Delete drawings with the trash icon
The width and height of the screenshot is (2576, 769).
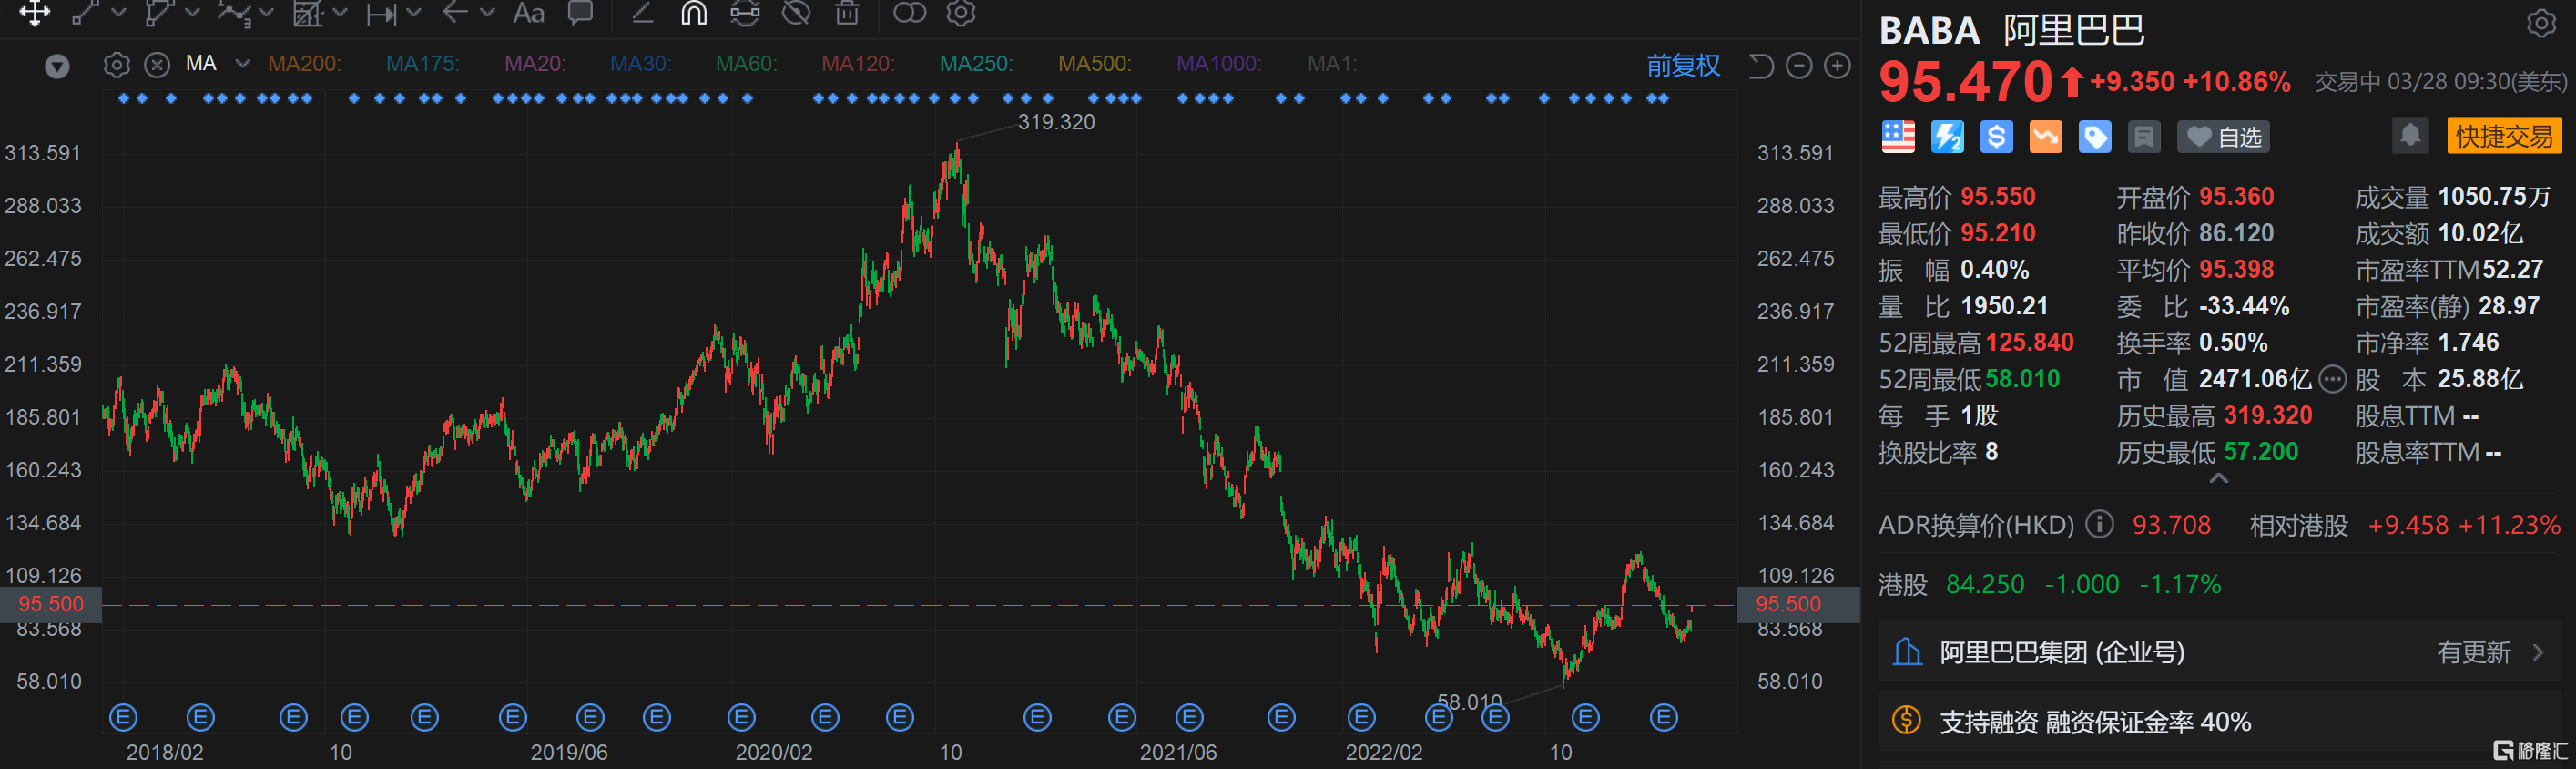point(847,13)
